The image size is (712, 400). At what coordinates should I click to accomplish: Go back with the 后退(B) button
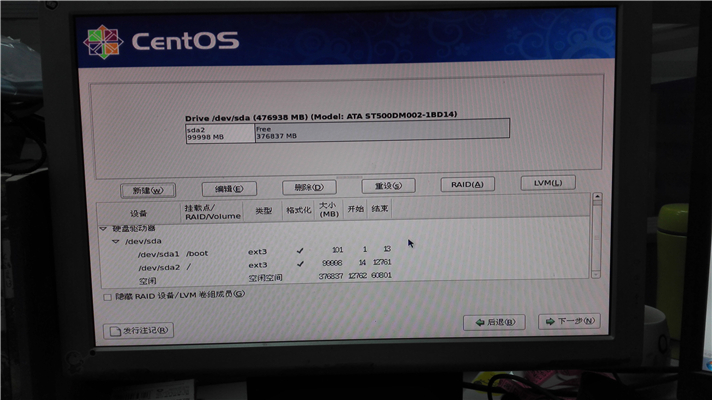(494, 322)
